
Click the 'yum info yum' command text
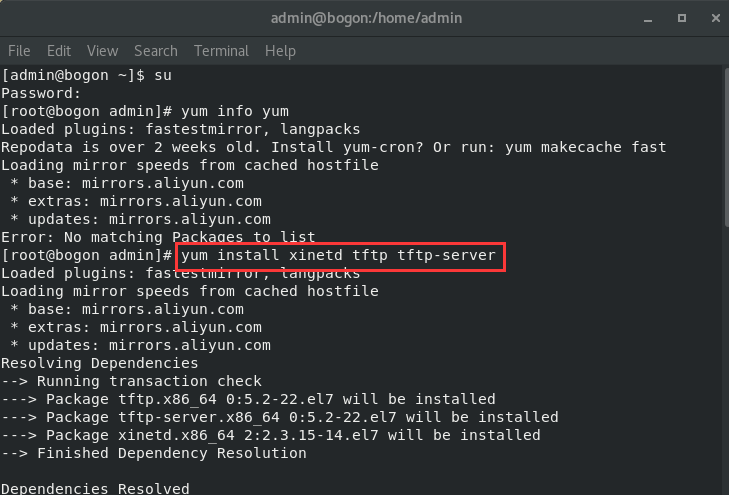tap(235, 111)
